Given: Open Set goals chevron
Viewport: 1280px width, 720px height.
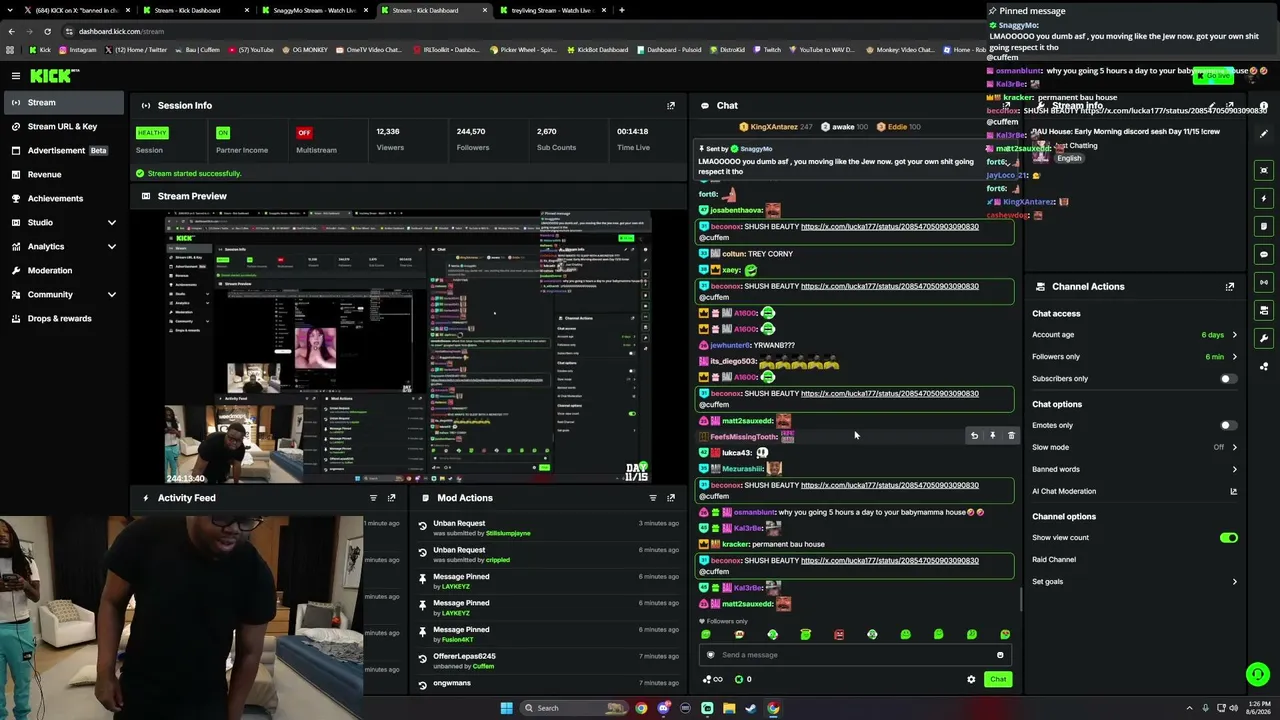Looking at the screenshot, I should pos(1234,581).
